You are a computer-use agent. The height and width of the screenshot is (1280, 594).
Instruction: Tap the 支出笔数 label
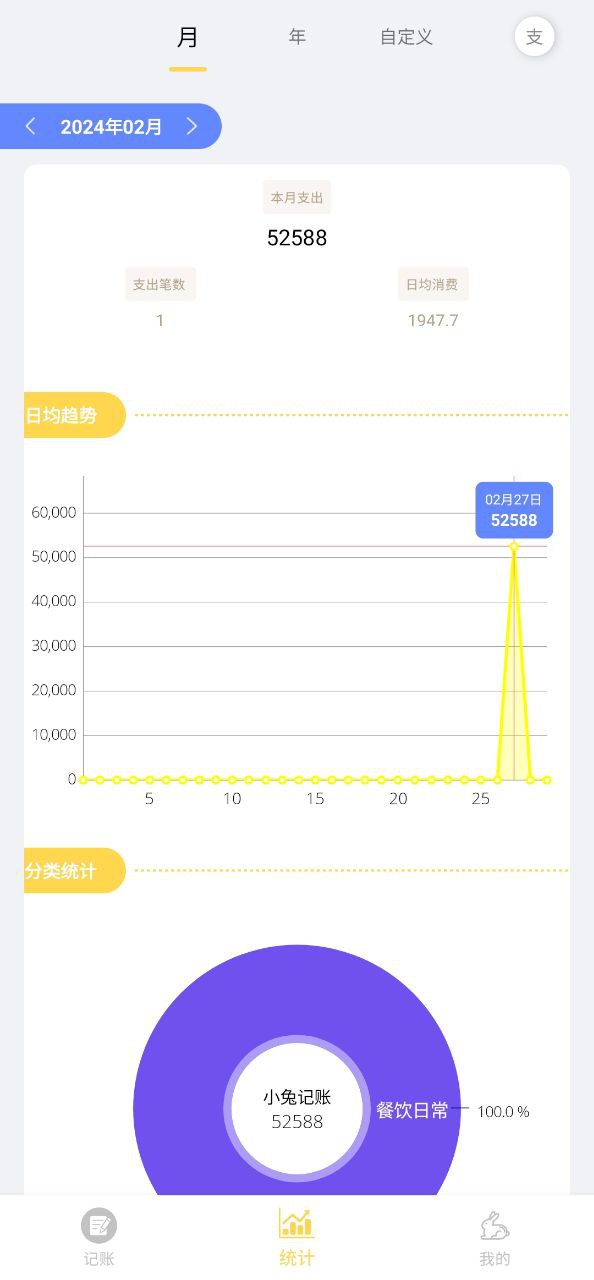160,284
